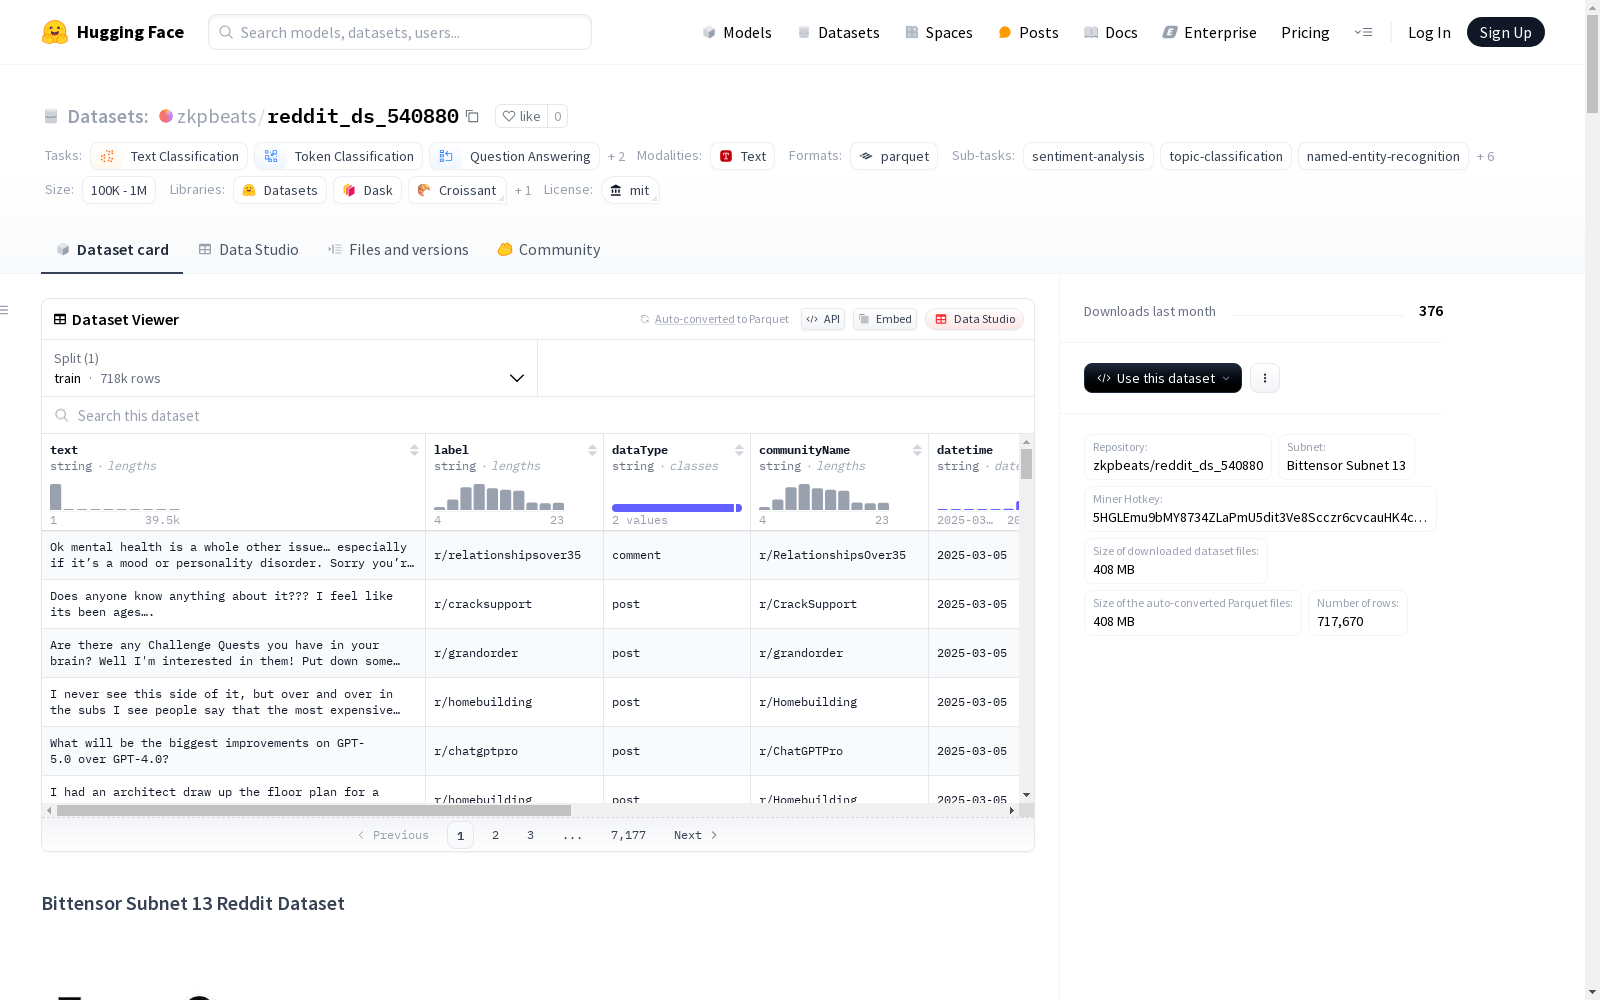Click the r/cracksupport label cell
The image size is (1600, 1000).
pos(514,604)
